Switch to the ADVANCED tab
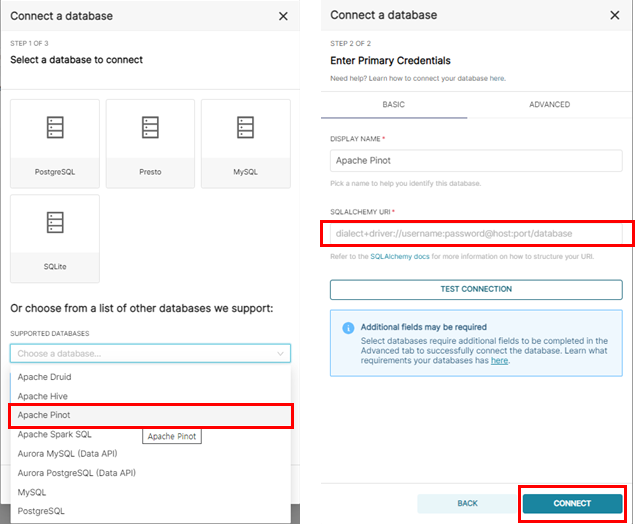This screenshot has width=635, height=524. (x=549, y=104)
